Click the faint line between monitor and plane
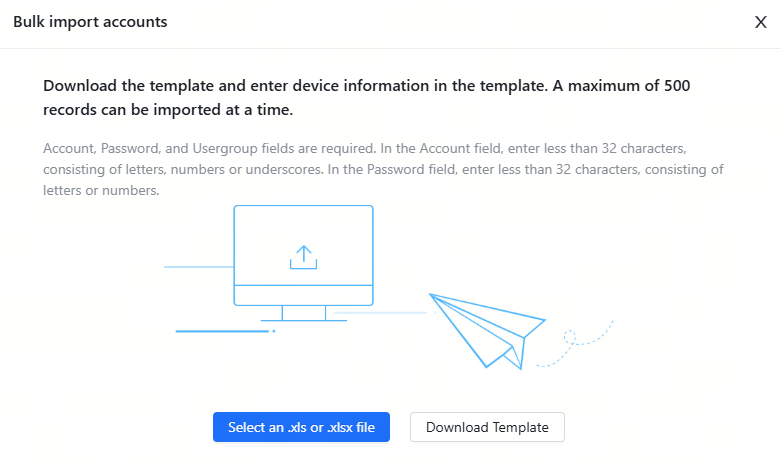Image resolution: width=781 pixels, height=465 pixels. 400,312
